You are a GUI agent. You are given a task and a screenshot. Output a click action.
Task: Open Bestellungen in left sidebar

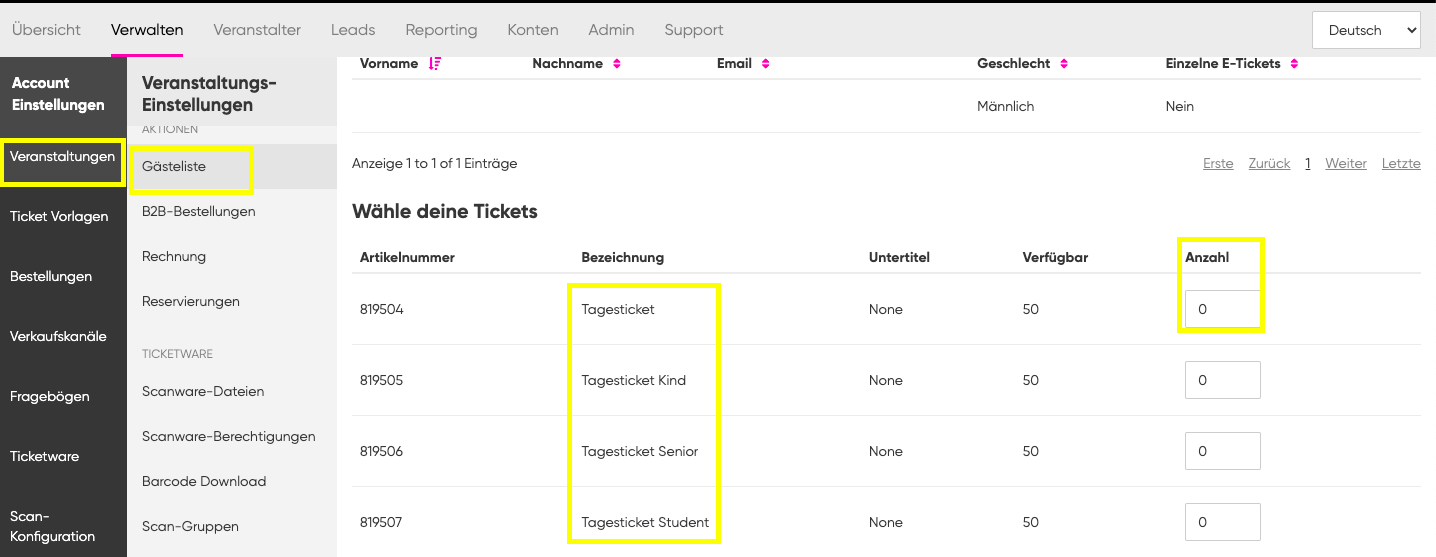click(x=51, y=276)
